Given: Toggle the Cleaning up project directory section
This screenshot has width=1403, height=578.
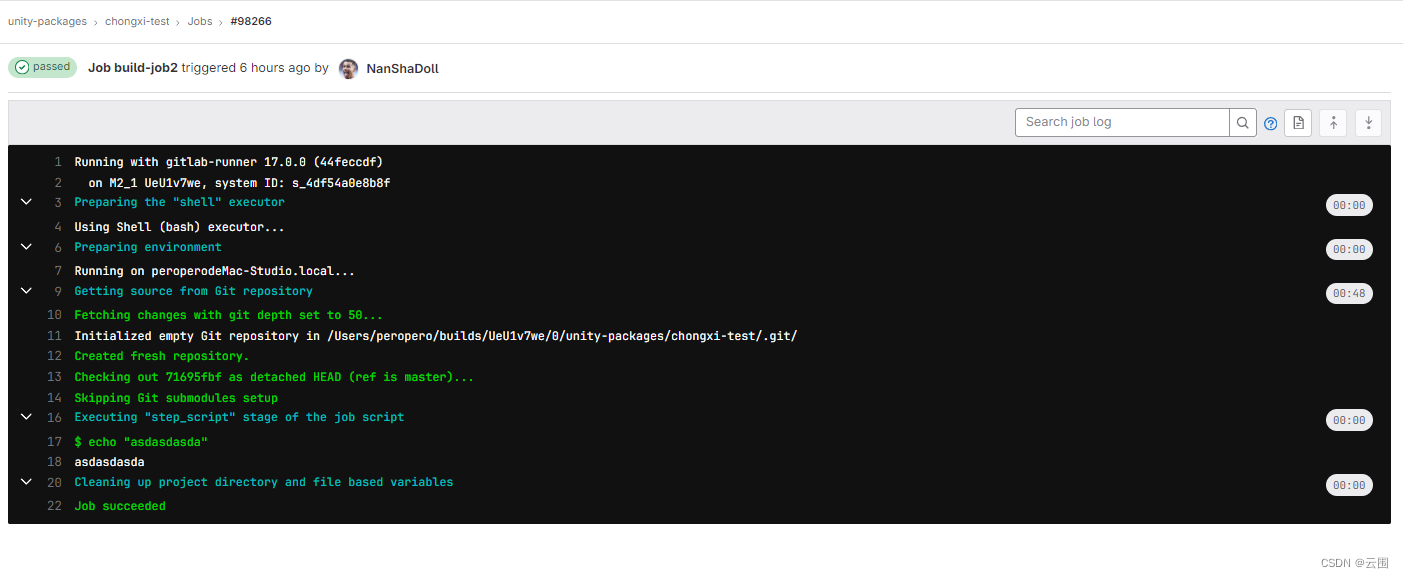Looking at the screenshot, I should click(26, 481).
